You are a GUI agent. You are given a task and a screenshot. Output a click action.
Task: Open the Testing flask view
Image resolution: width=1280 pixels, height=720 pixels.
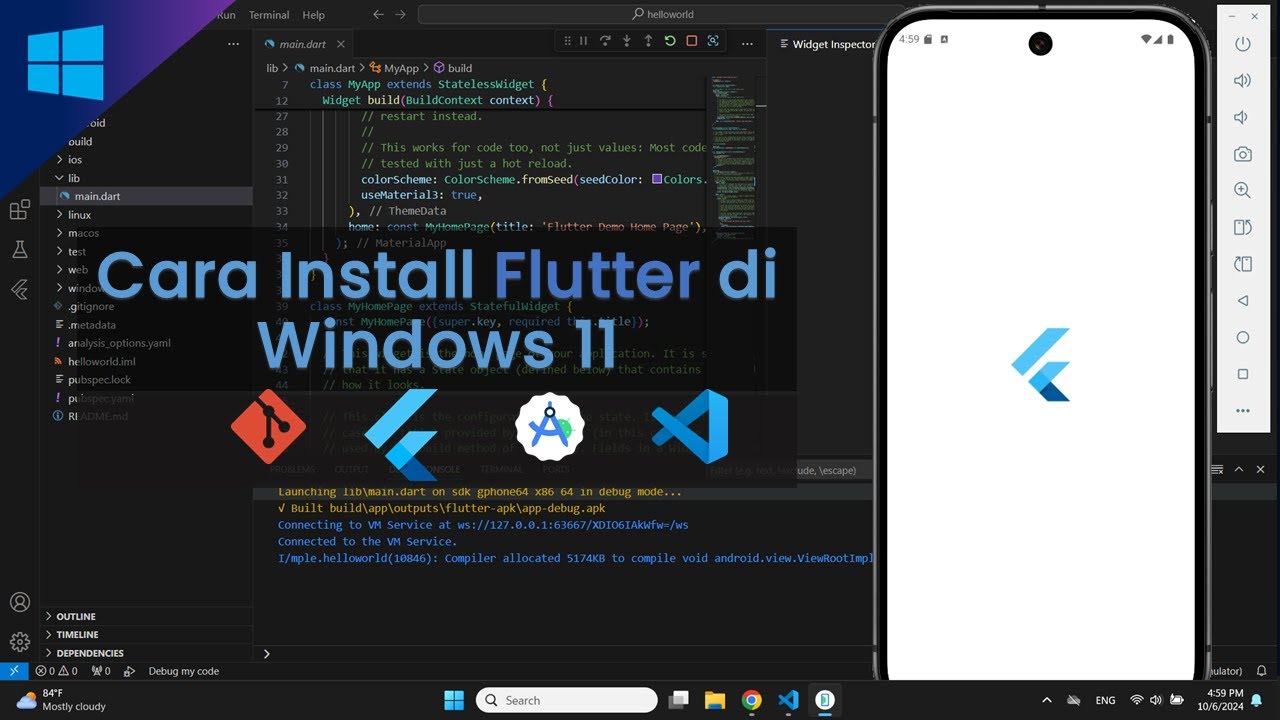pos(19,250)
